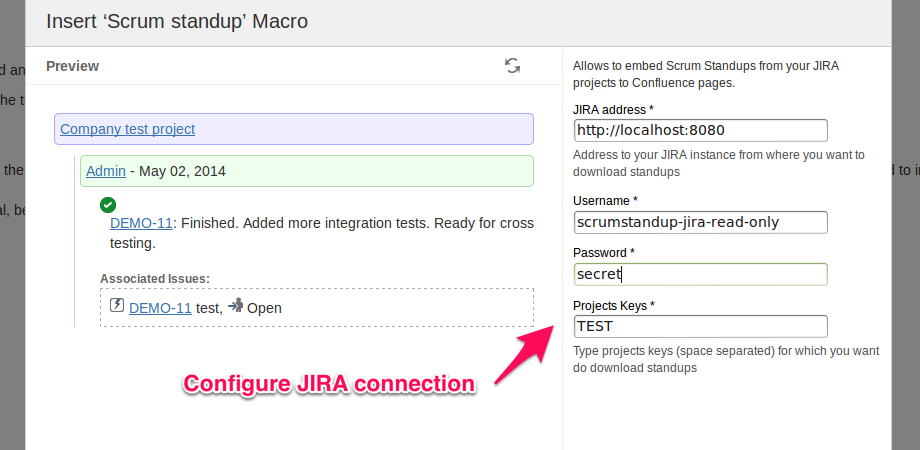Viewport: 920px width, 450px height.
Task: Click the issue type icon beside DEMO-11 test
Action: 117,305
